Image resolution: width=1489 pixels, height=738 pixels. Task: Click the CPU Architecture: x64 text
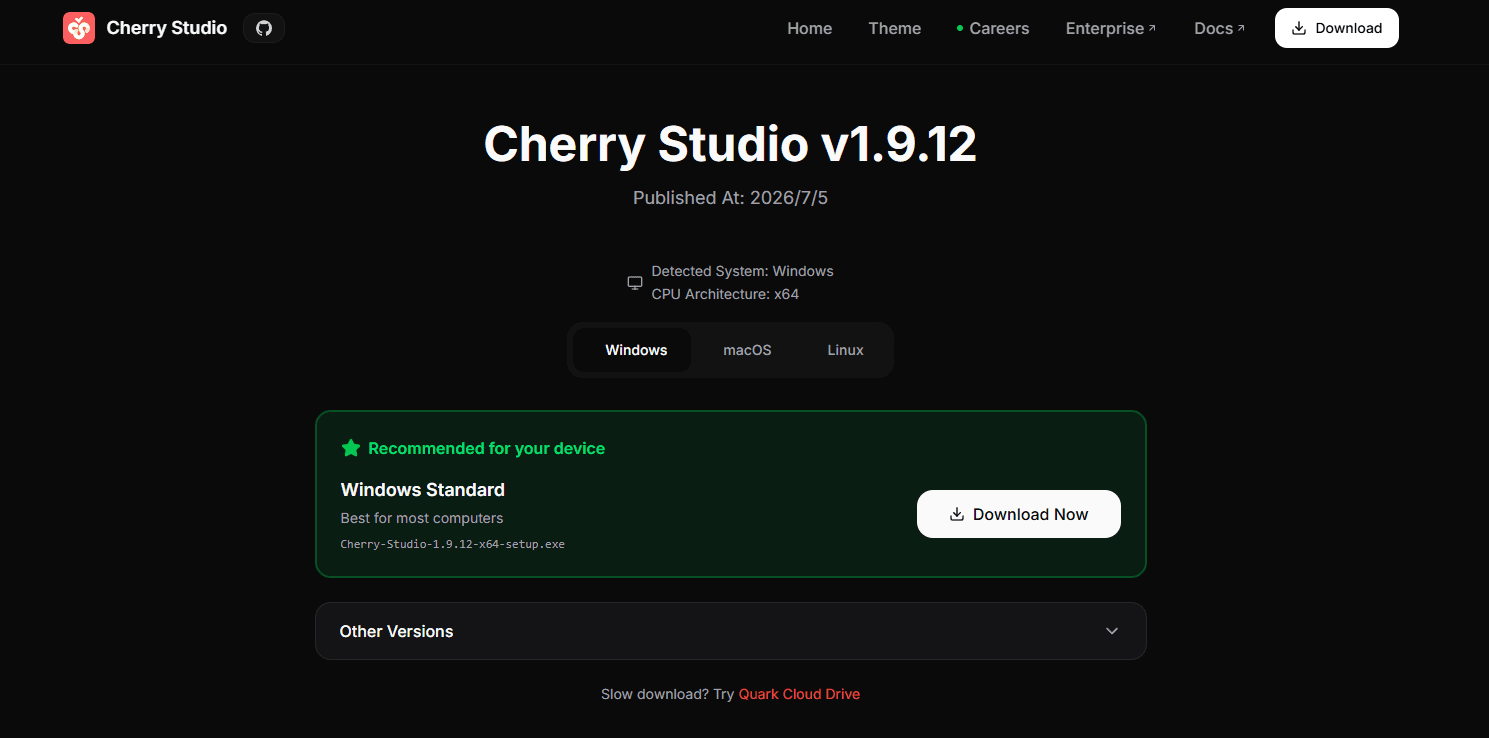pyautogui.click(x=725, y=294)
